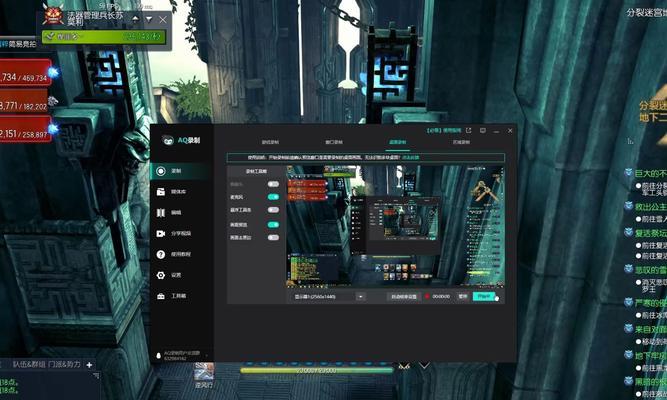Collapse boss popup with the up arrow
This screenshot has height=400, width=667.
tap(135, 19)
